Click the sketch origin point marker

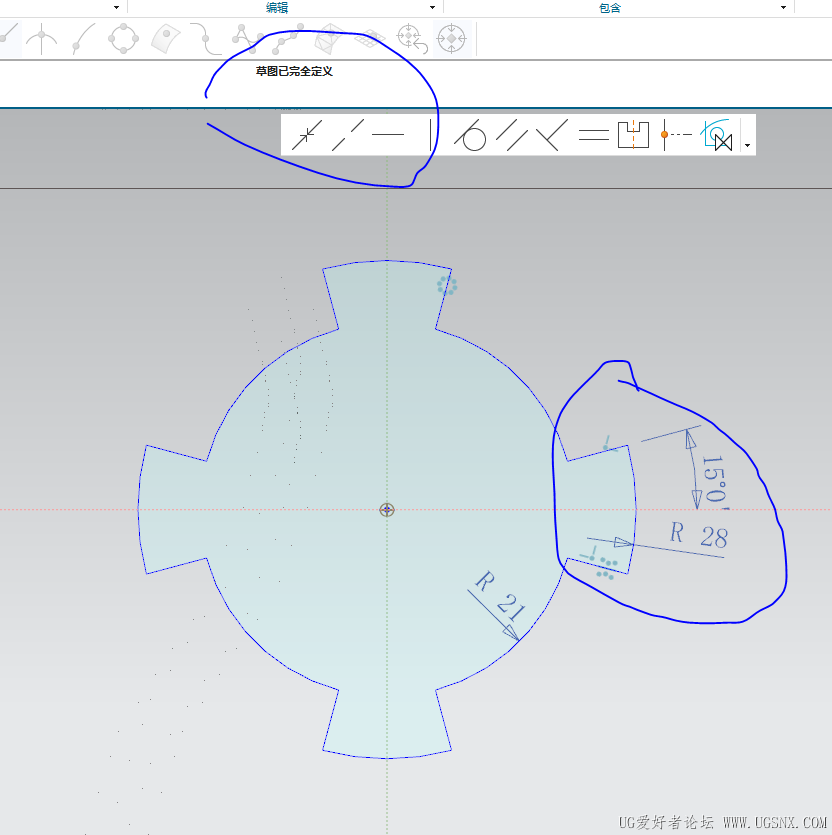click(x=387, y=510)
